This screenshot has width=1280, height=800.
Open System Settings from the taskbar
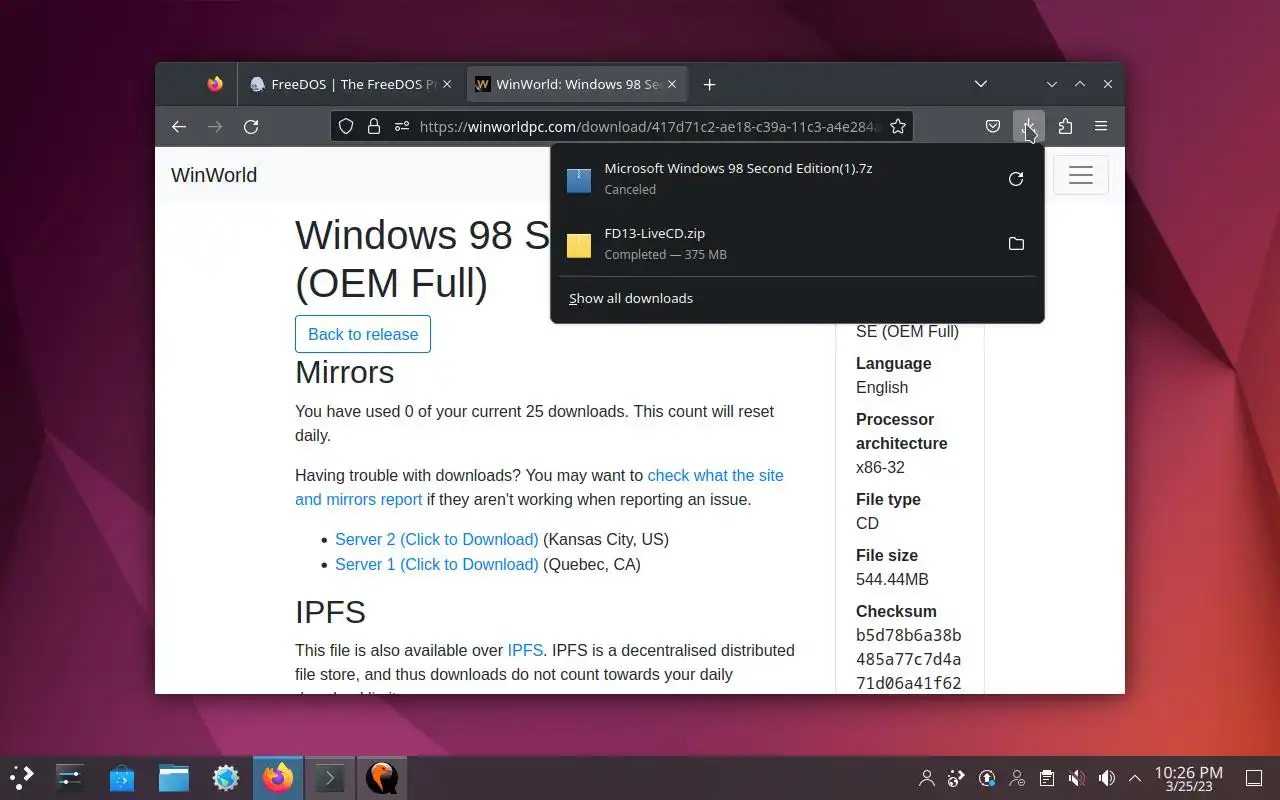[x=70, y=777]
